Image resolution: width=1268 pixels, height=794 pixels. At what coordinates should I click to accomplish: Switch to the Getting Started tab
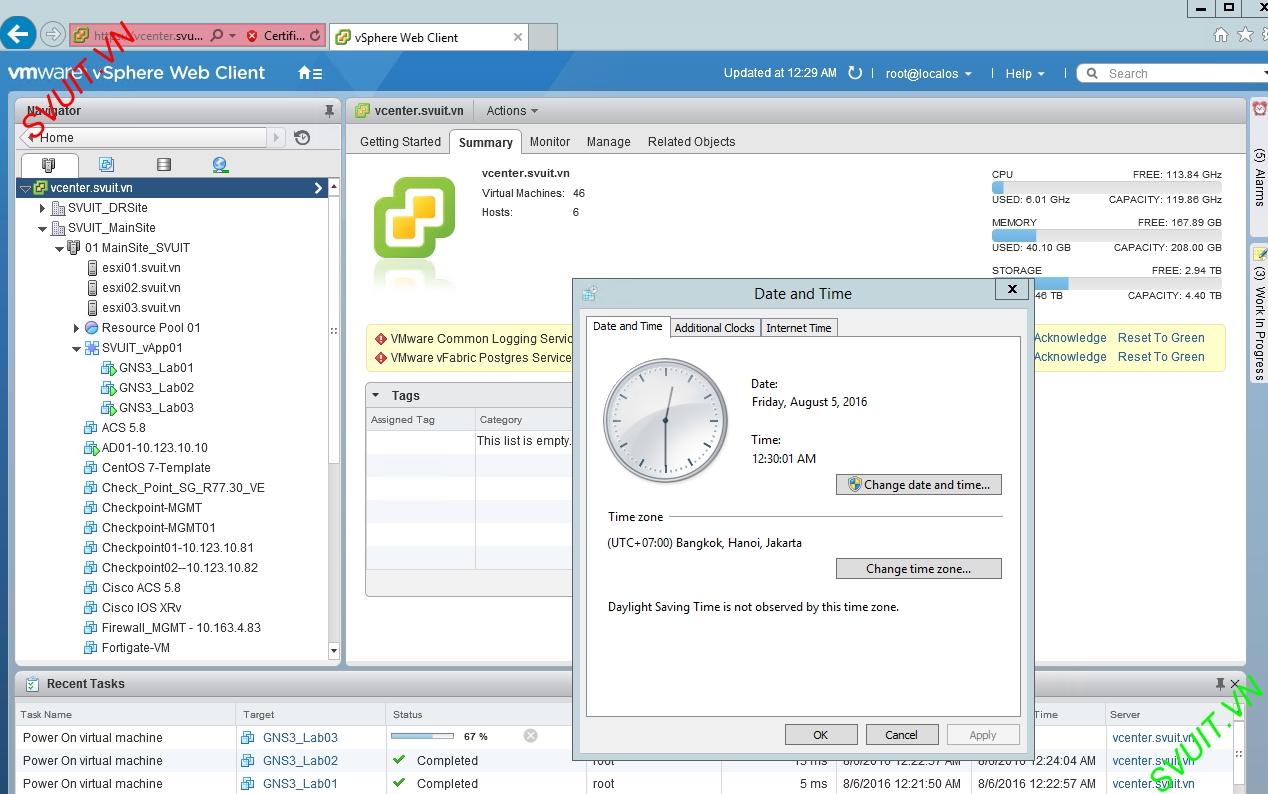pos(400,142)
